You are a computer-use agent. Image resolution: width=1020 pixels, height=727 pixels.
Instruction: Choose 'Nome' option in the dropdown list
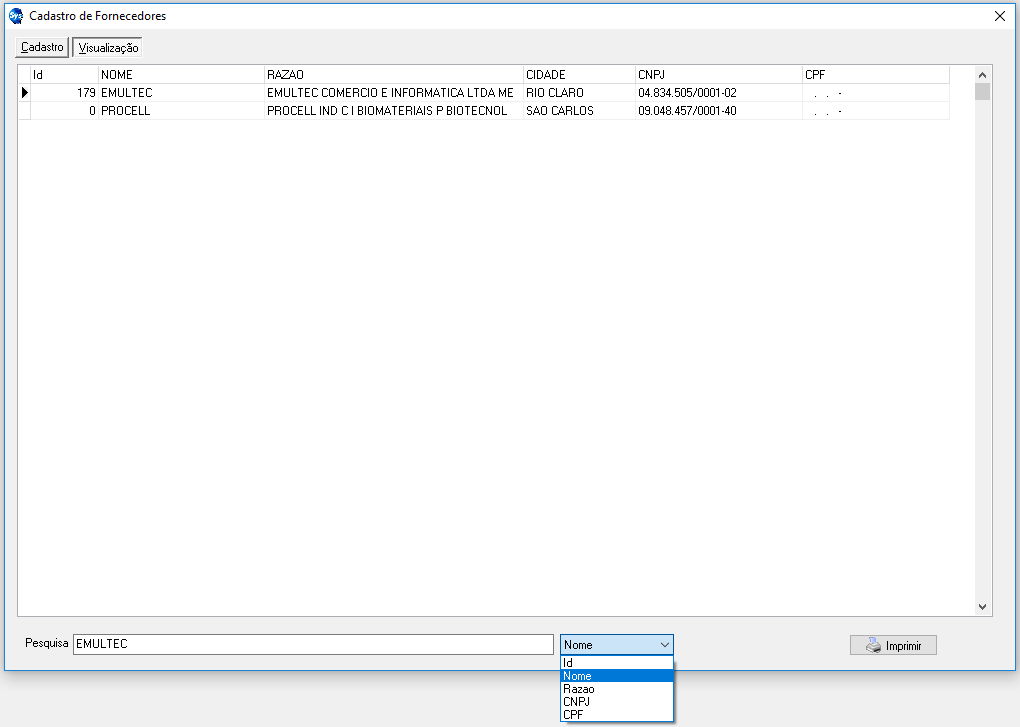click(x=616, y=676)
